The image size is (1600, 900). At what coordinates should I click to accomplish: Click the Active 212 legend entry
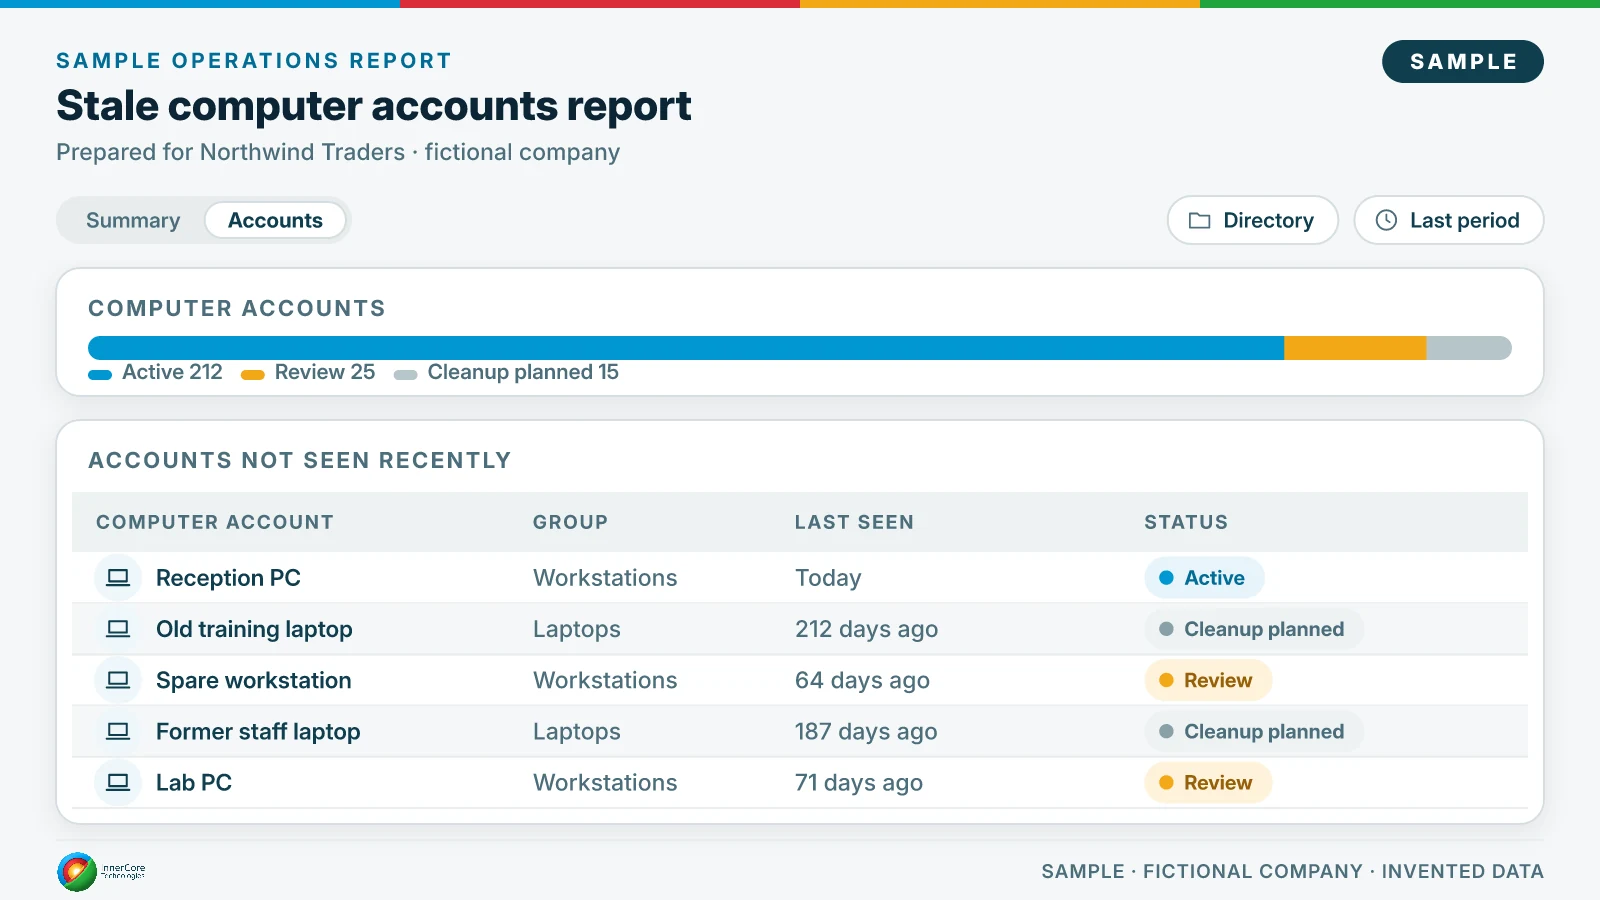(x=156, y=372)
